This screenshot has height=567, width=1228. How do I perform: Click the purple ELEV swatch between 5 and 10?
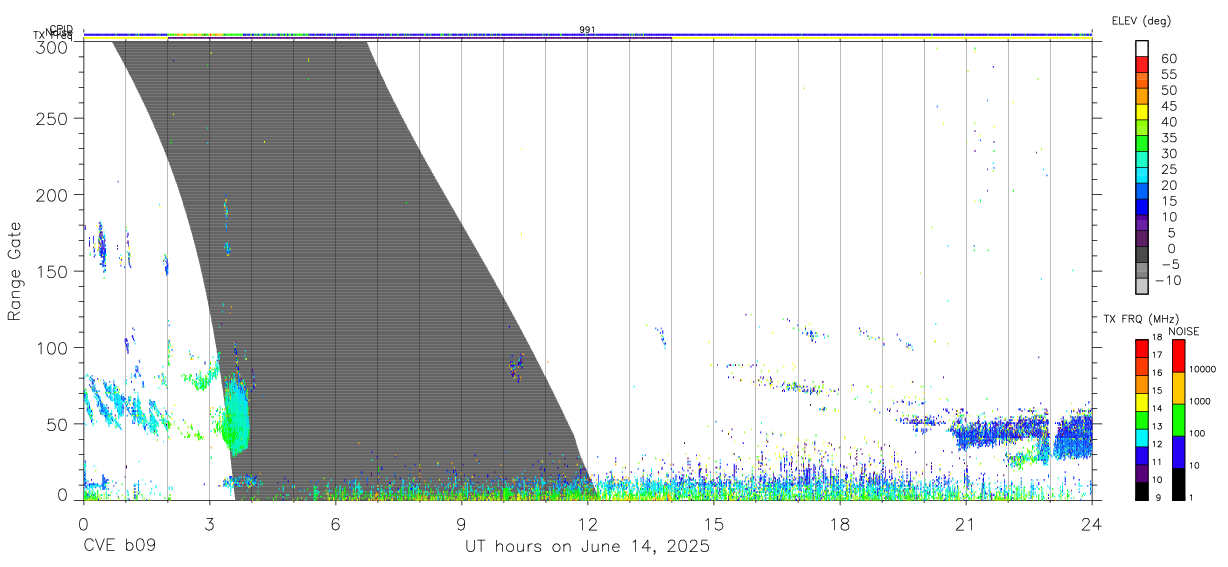click(1143, 225)
